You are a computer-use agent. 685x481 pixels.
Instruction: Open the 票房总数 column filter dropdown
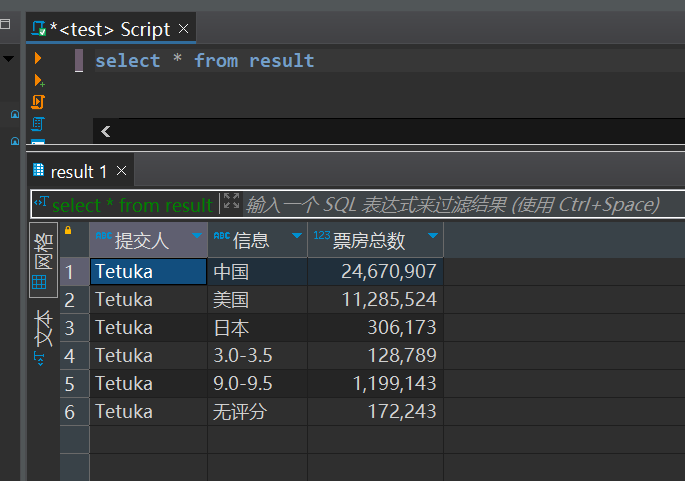pos(433,236)
